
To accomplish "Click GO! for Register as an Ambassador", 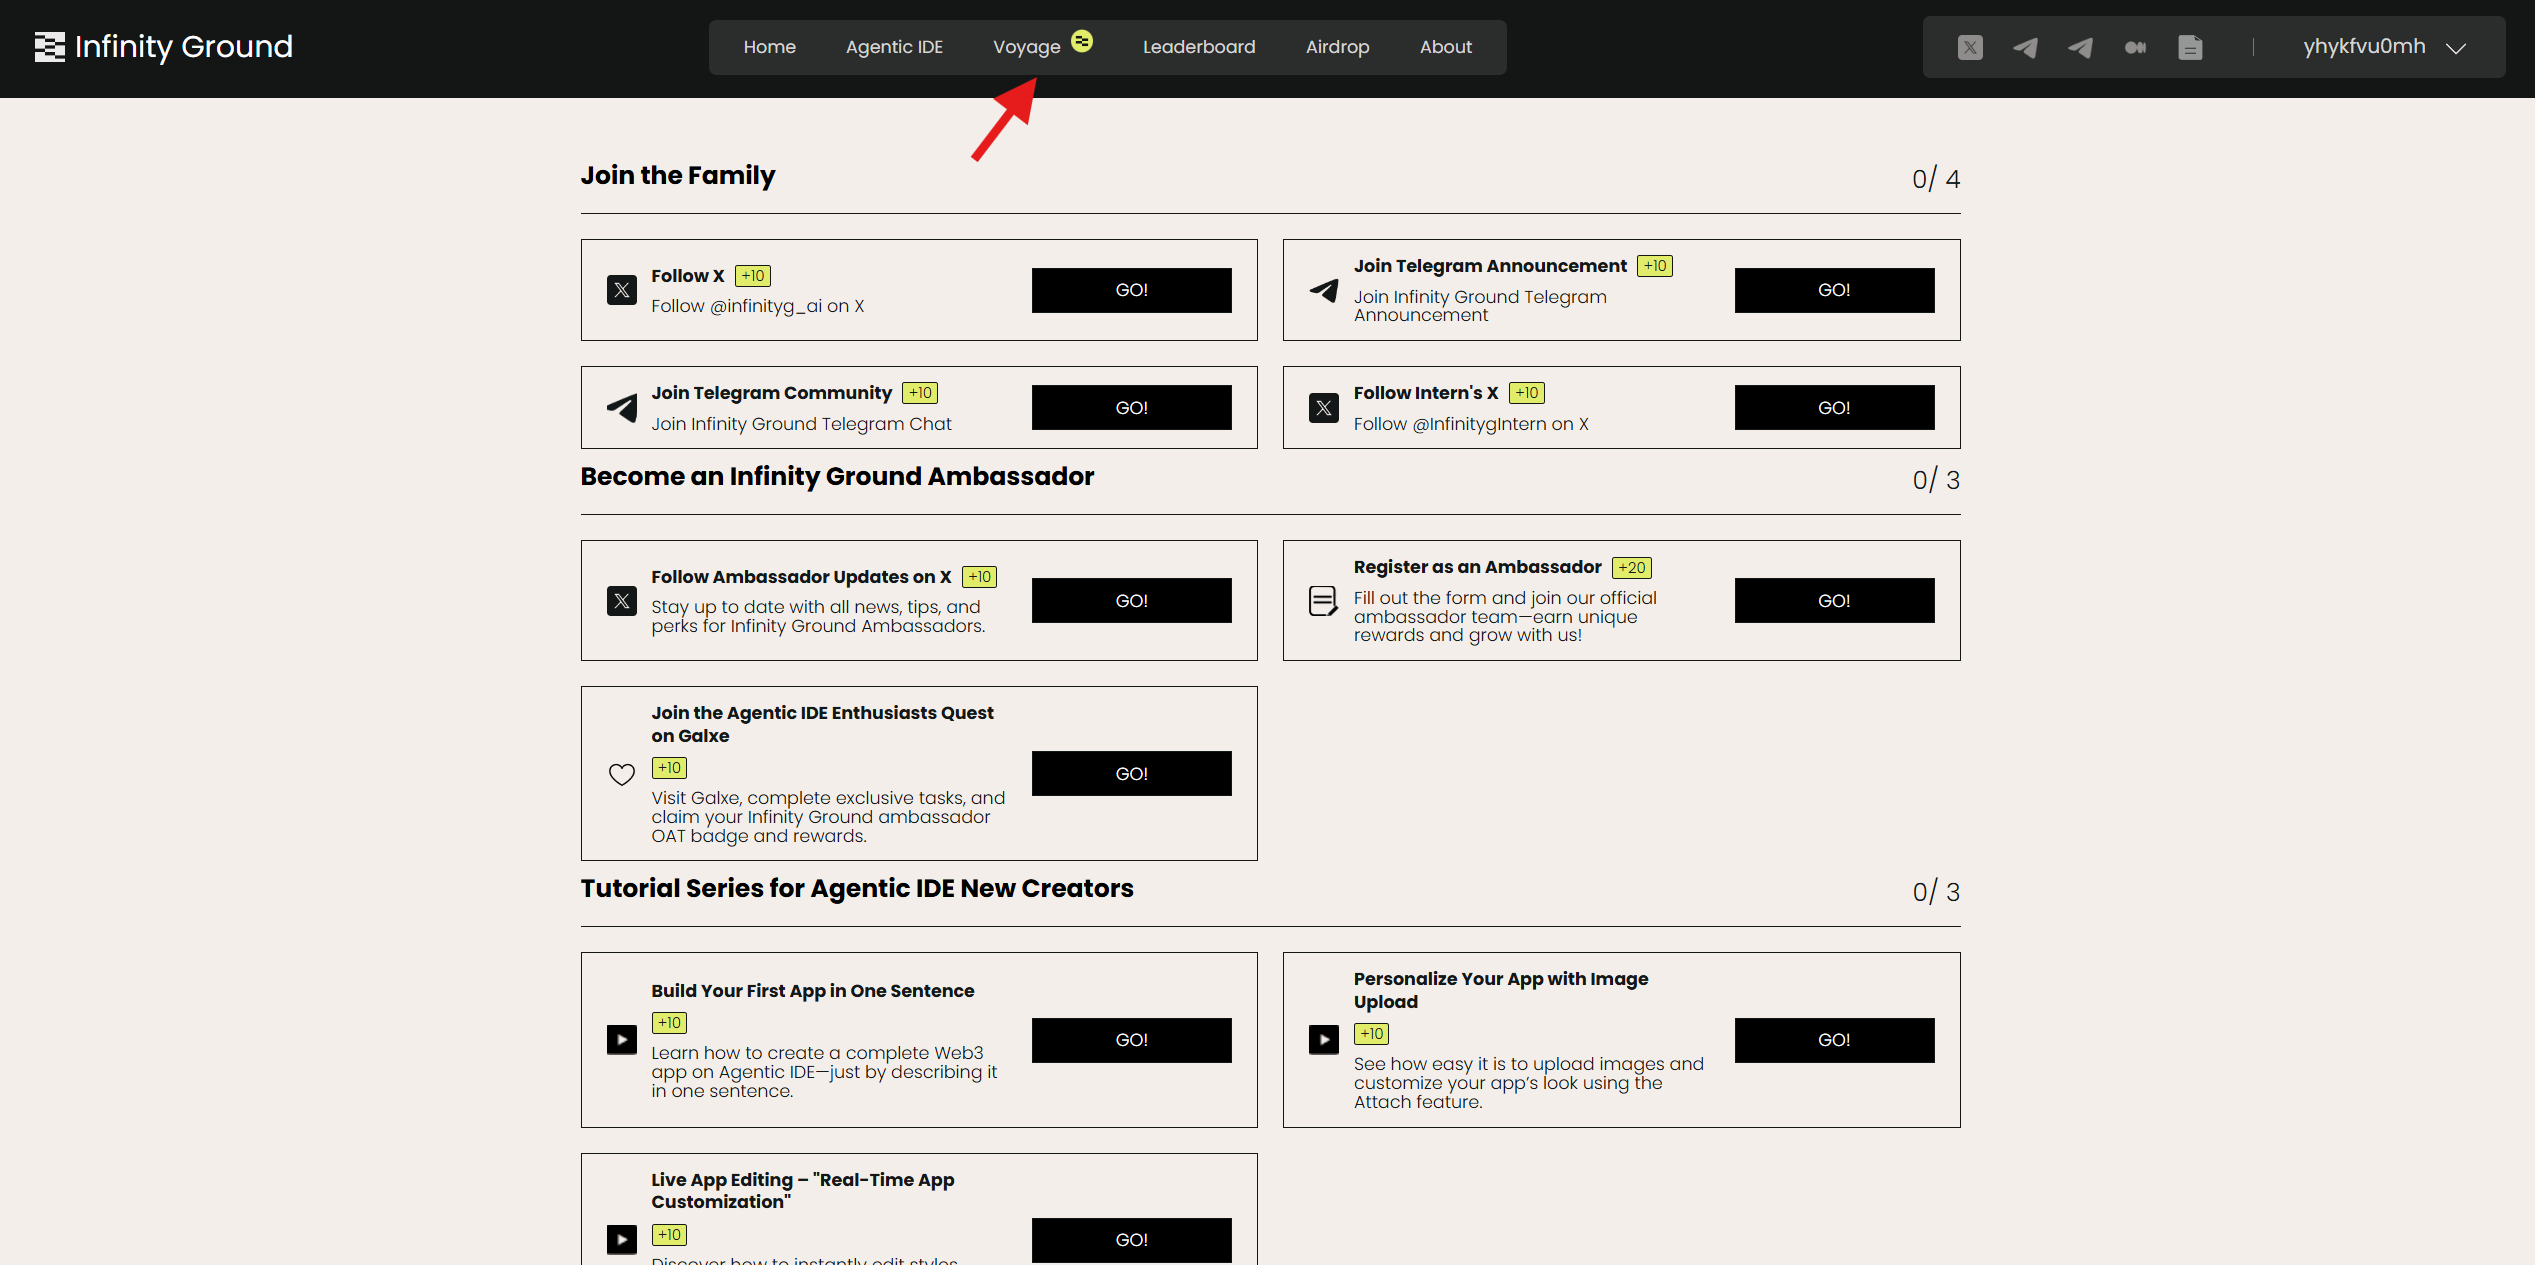I will tap(1834, 600).
